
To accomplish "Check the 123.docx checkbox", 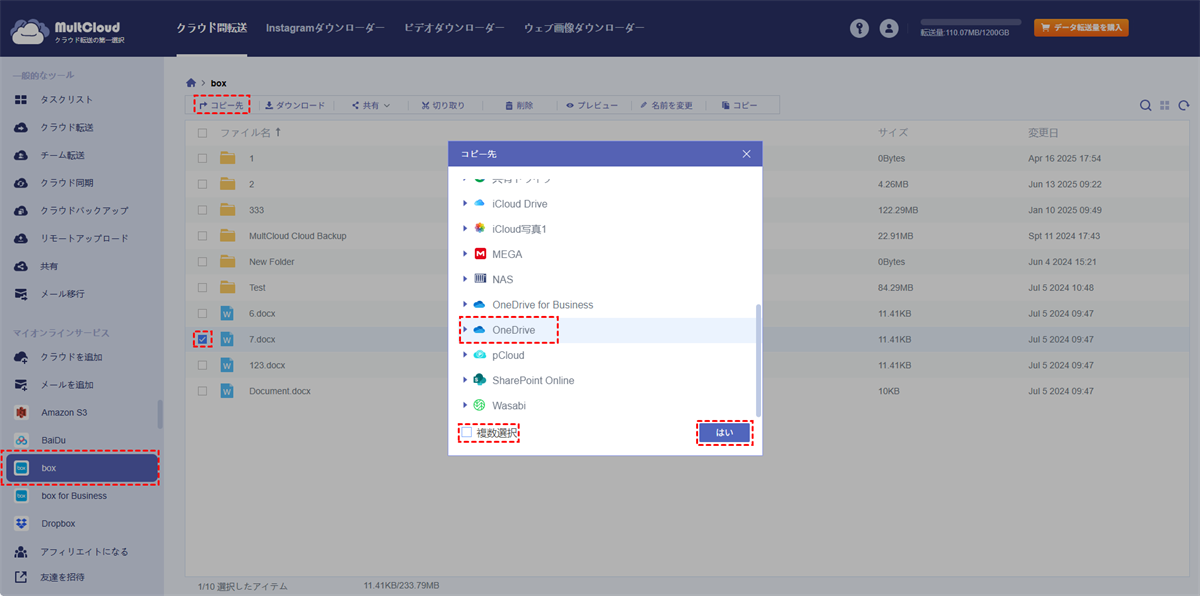I will click(203, 365).
